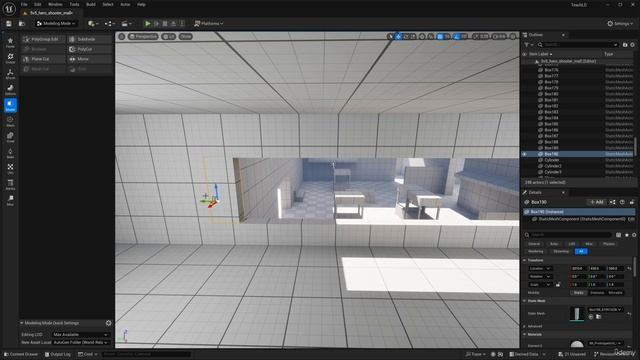Open the Attribs modeling category

pos(10,184)
